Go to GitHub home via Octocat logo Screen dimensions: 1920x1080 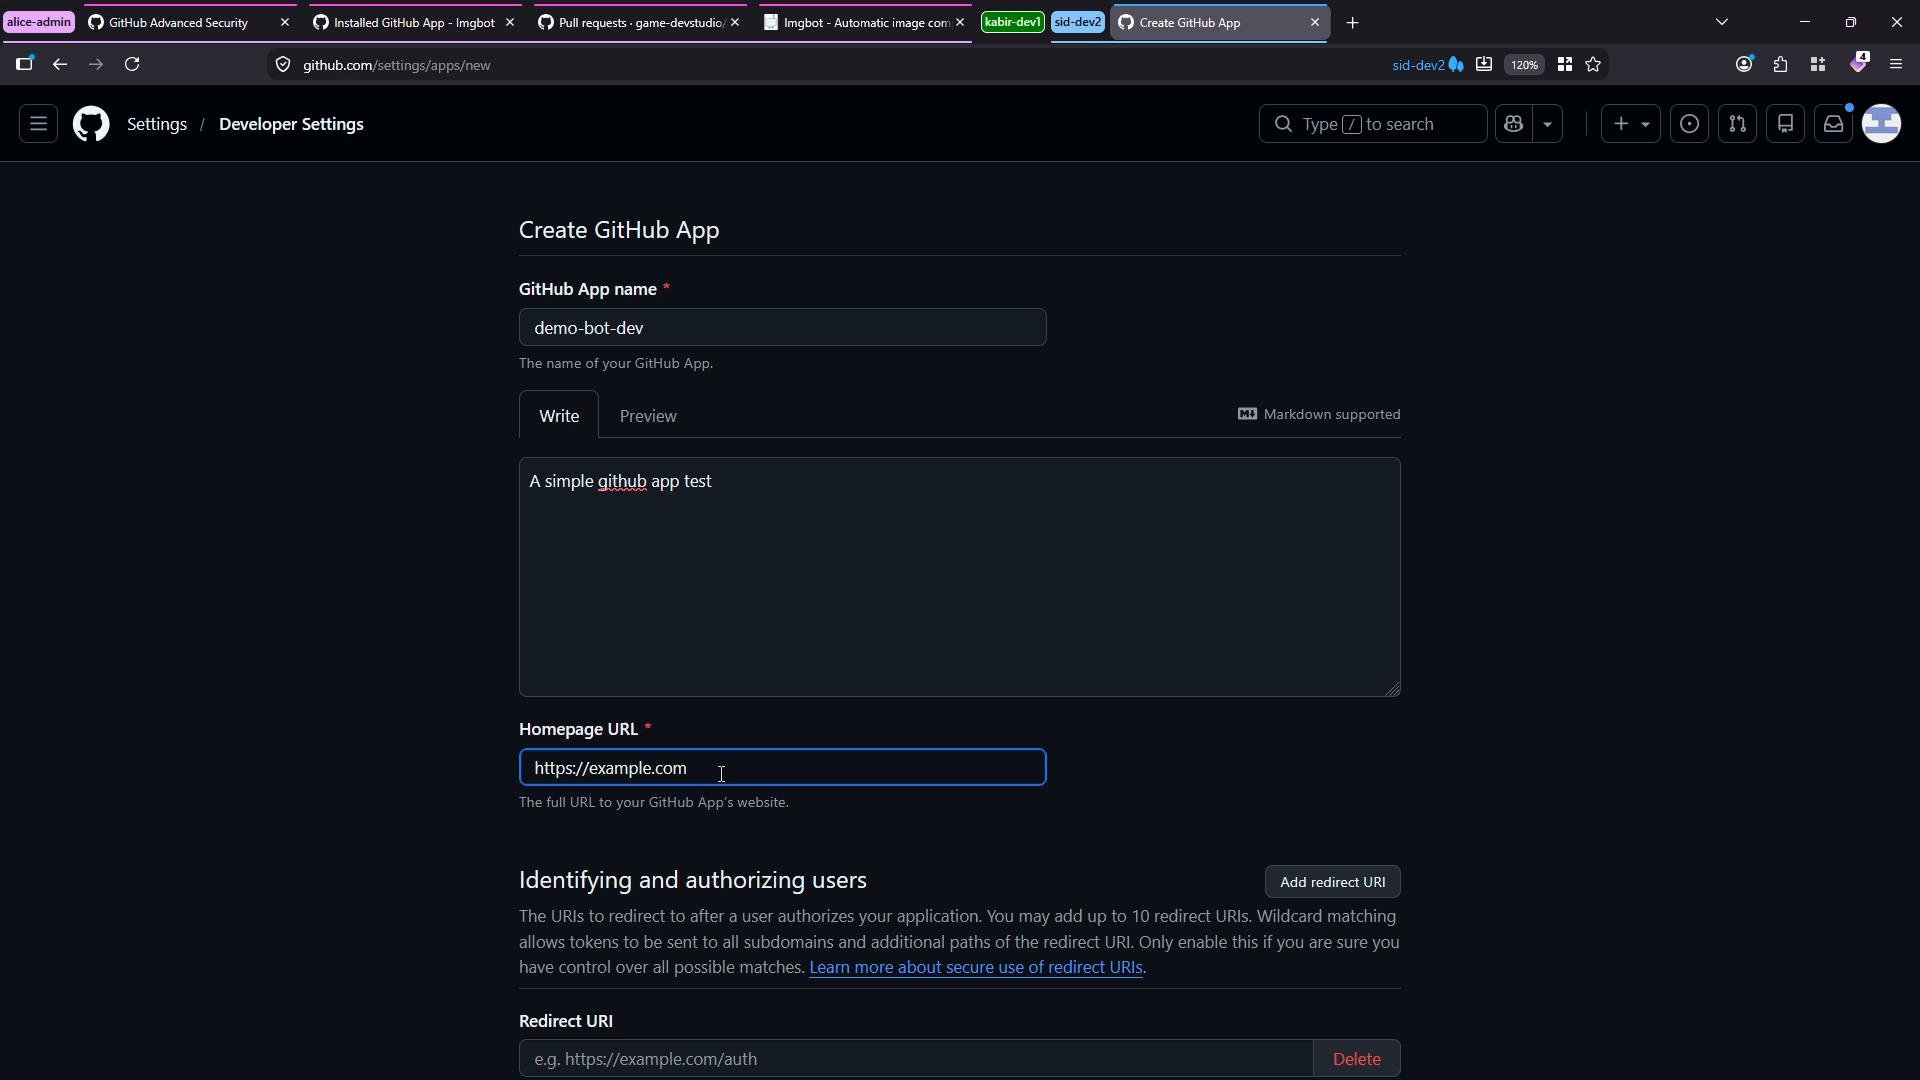tap(91, 124)
